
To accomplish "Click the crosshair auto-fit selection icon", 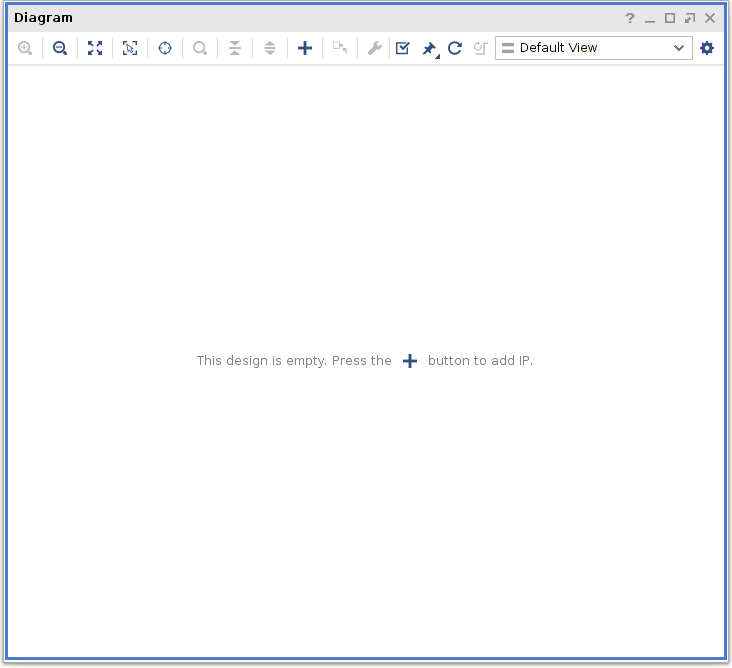I will (x=165, y=48).
